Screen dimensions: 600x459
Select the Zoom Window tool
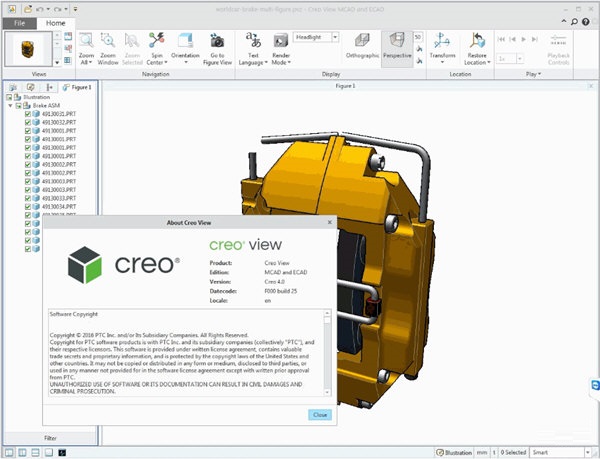[x=108, y=42]
